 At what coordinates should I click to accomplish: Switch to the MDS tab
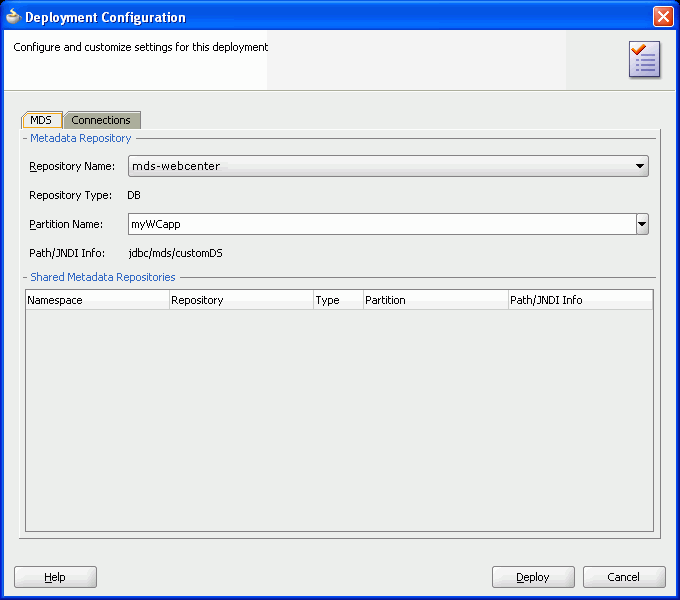pos(41,120)
